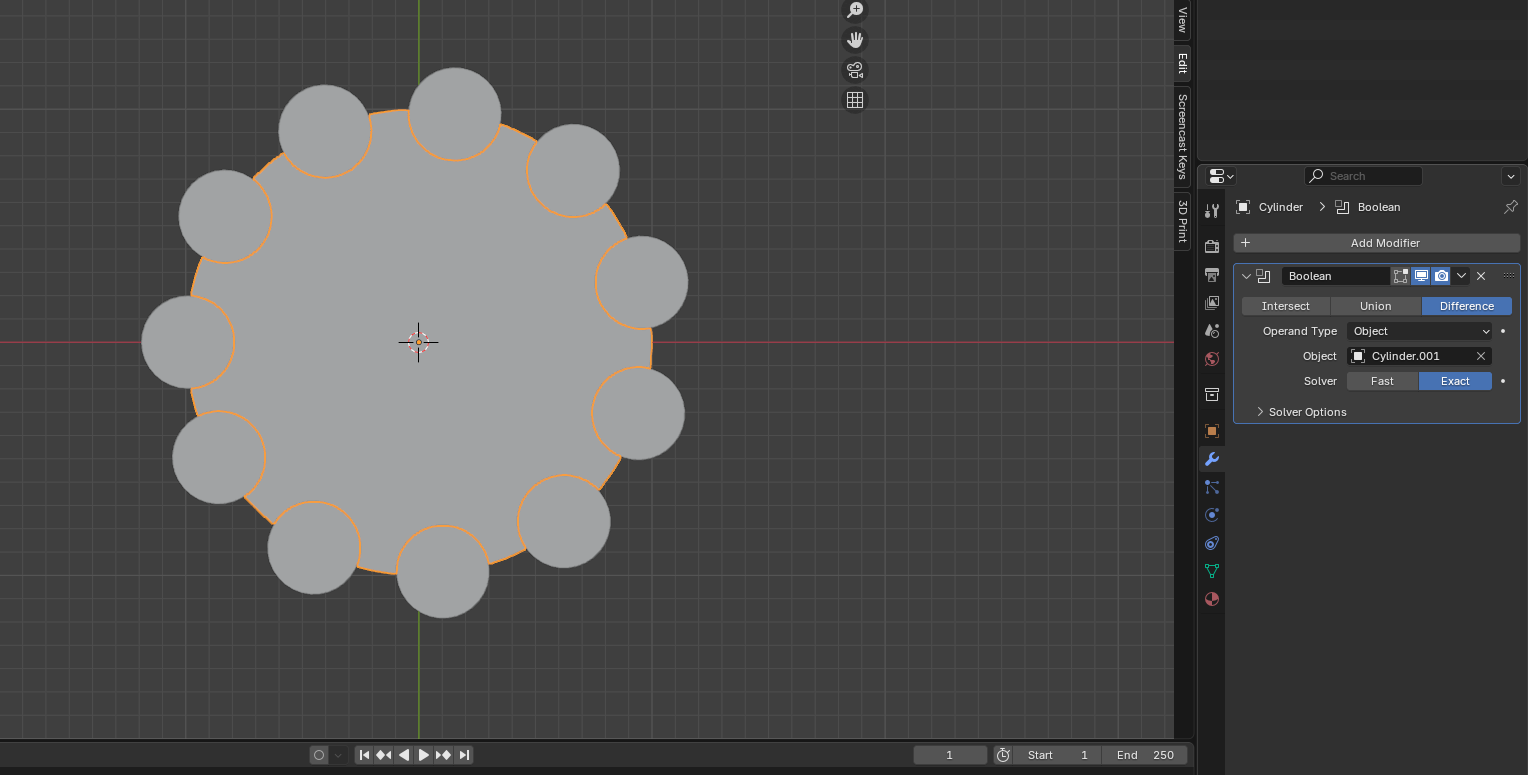Expand the Solver Options section

1307,412
